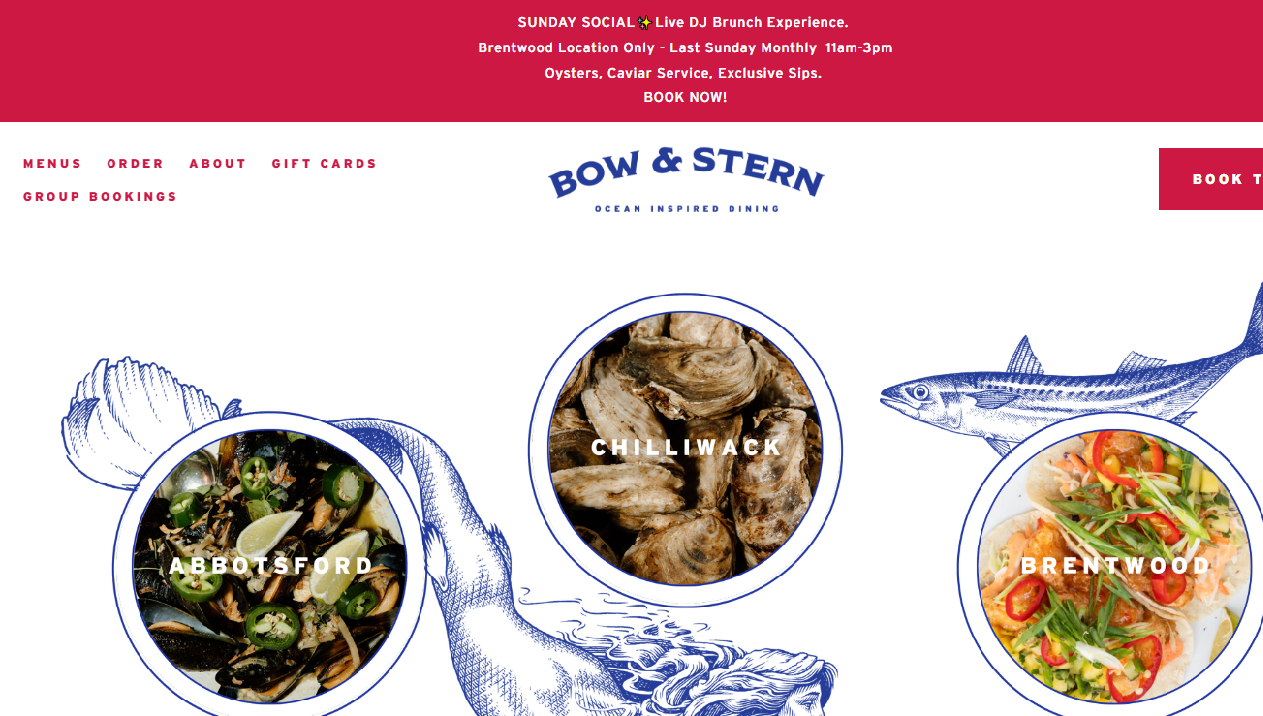Select the Abbotsford mussels location circle
This screenshot has height=716, width=1263.
point(270,566)
